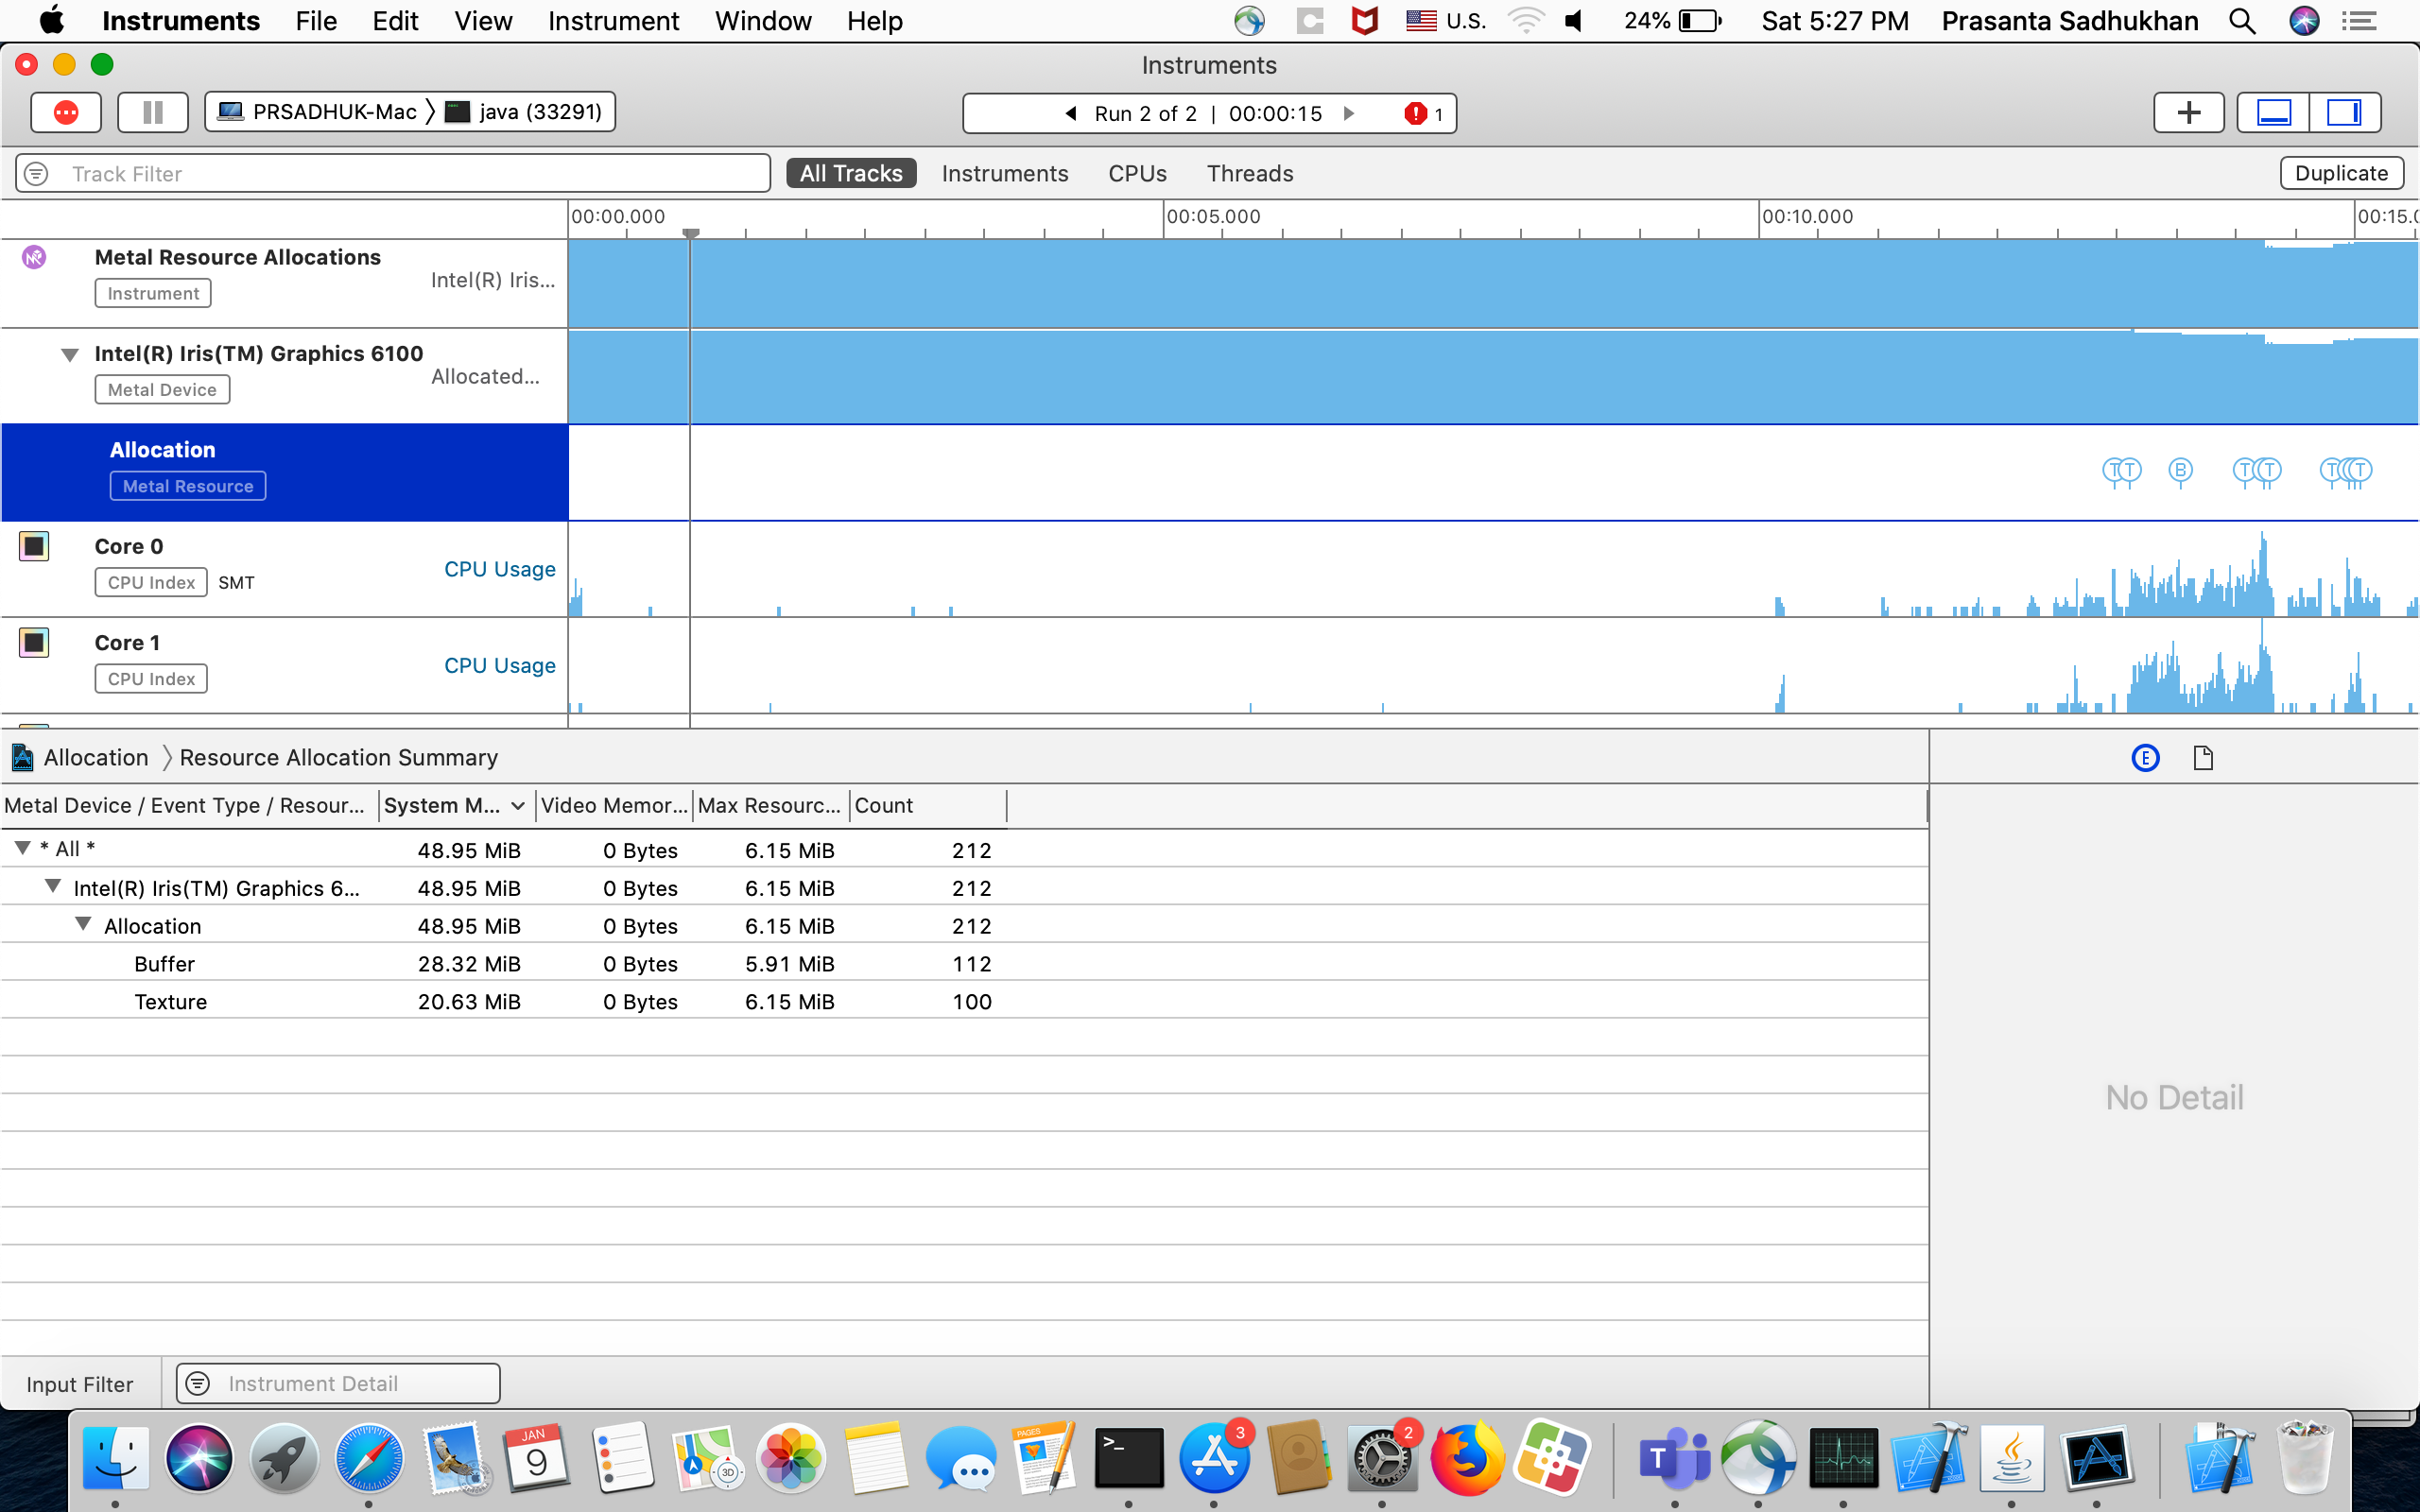Open the extended detail E icon

pos(2145,758)
